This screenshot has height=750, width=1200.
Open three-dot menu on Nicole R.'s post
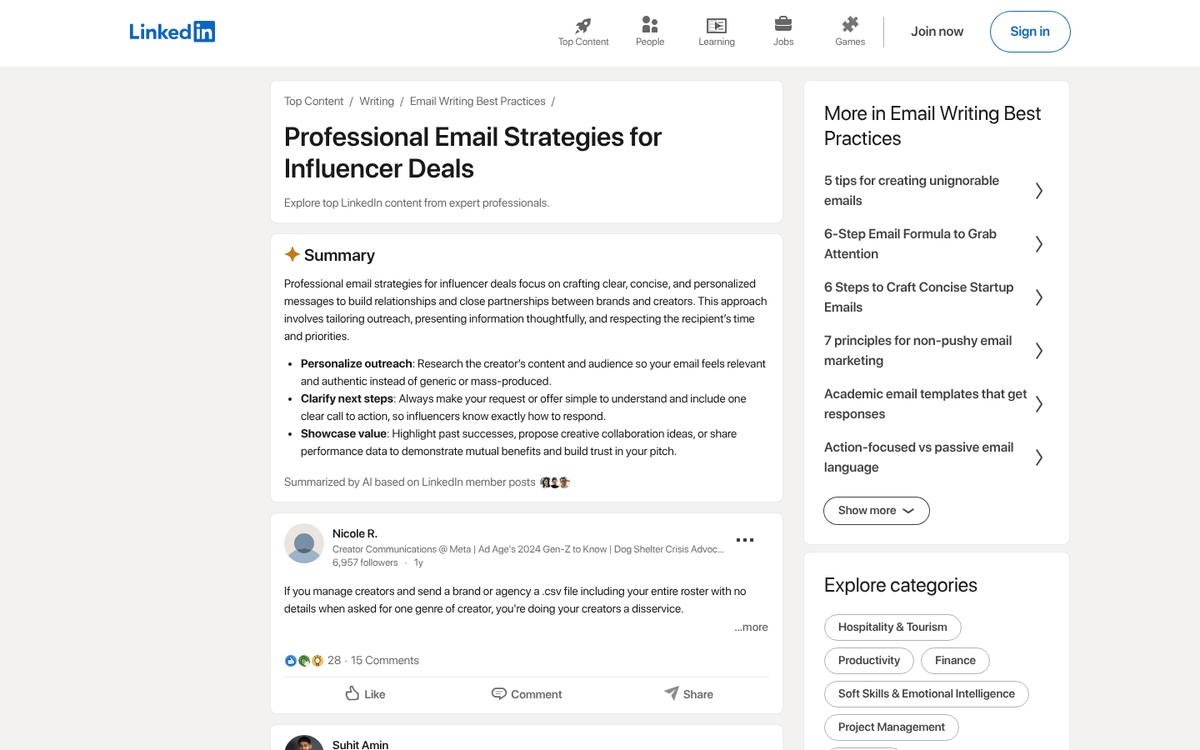tap(745, 540)
